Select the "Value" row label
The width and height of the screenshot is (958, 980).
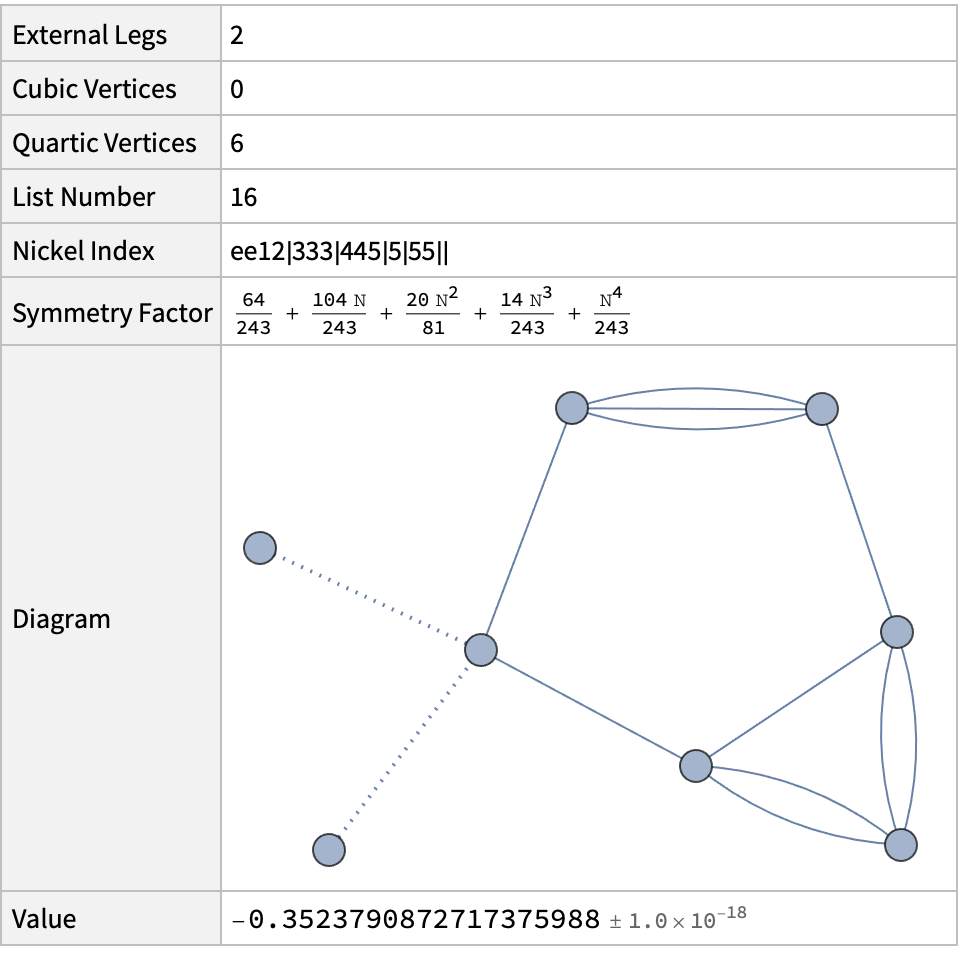coord(44,920)
